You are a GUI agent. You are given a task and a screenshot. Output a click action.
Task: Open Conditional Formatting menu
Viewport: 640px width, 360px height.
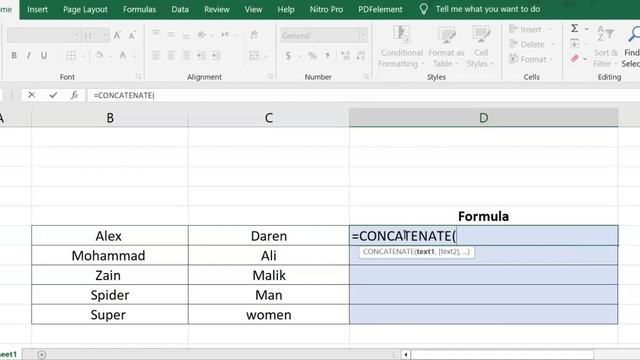[x=402, y=47]
